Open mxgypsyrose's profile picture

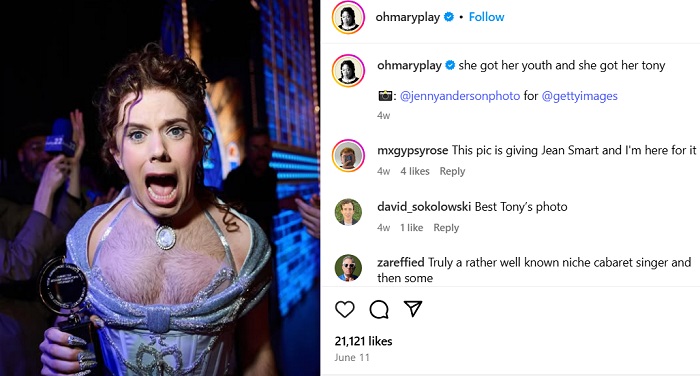pos(348,155)
